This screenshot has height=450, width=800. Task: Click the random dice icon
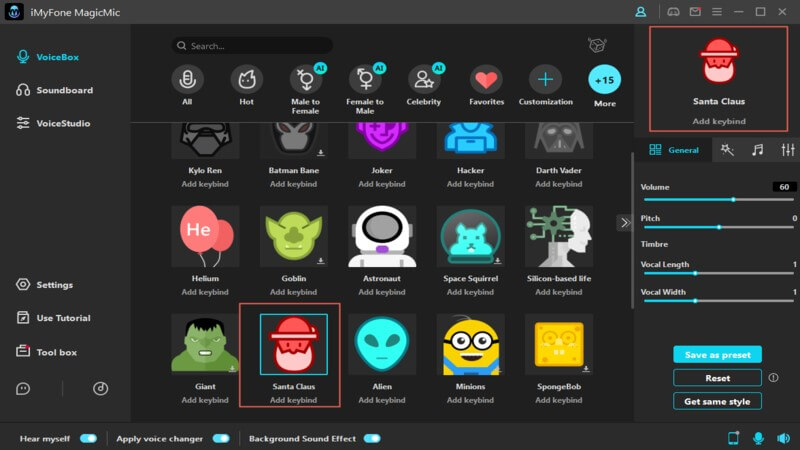point(597,45)
